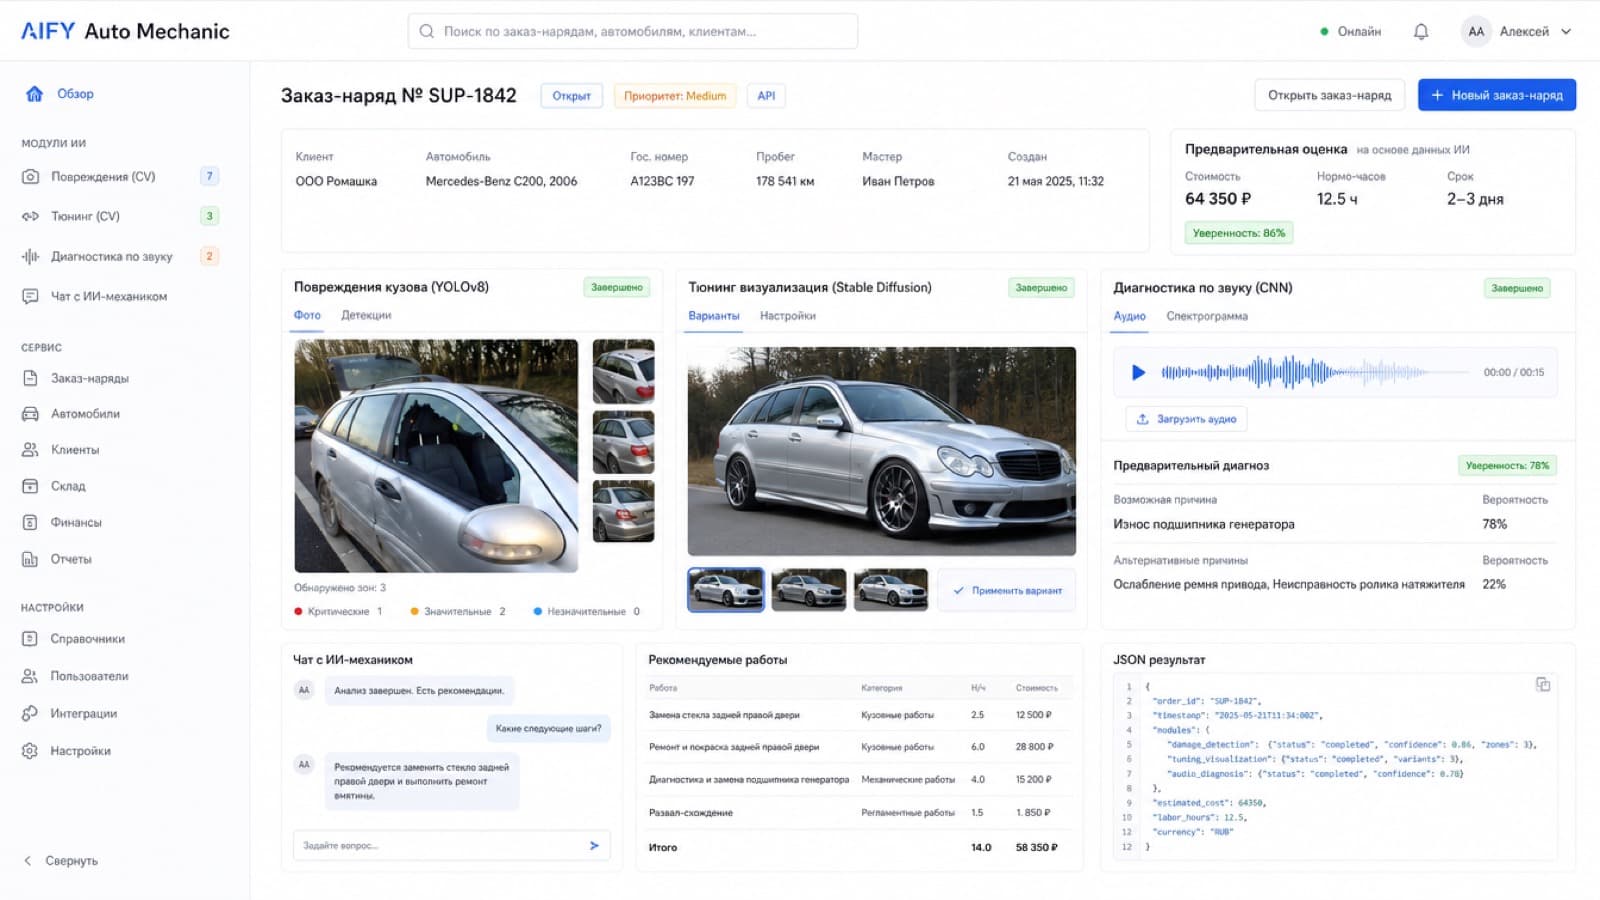Viewport: 1600px width, 900px height.
Task: Select the third damage photo thumbnail
Action: (623, 511)
